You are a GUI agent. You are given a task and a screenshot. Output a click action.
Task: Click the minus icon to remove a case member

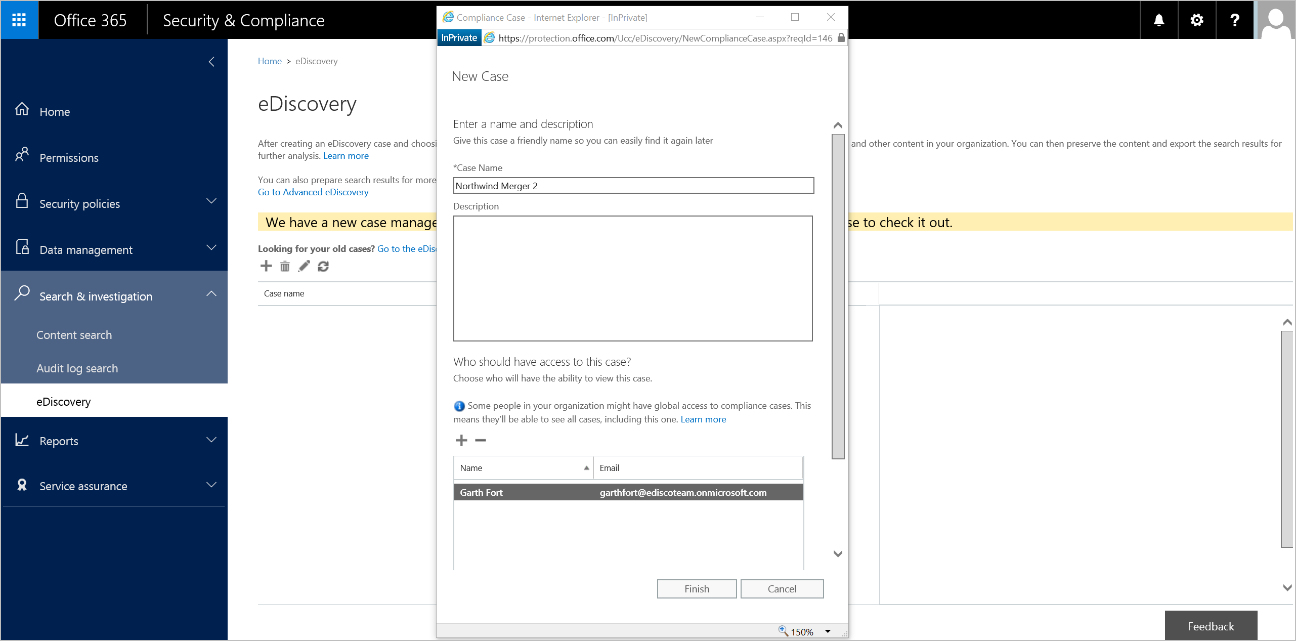[480, 440]
